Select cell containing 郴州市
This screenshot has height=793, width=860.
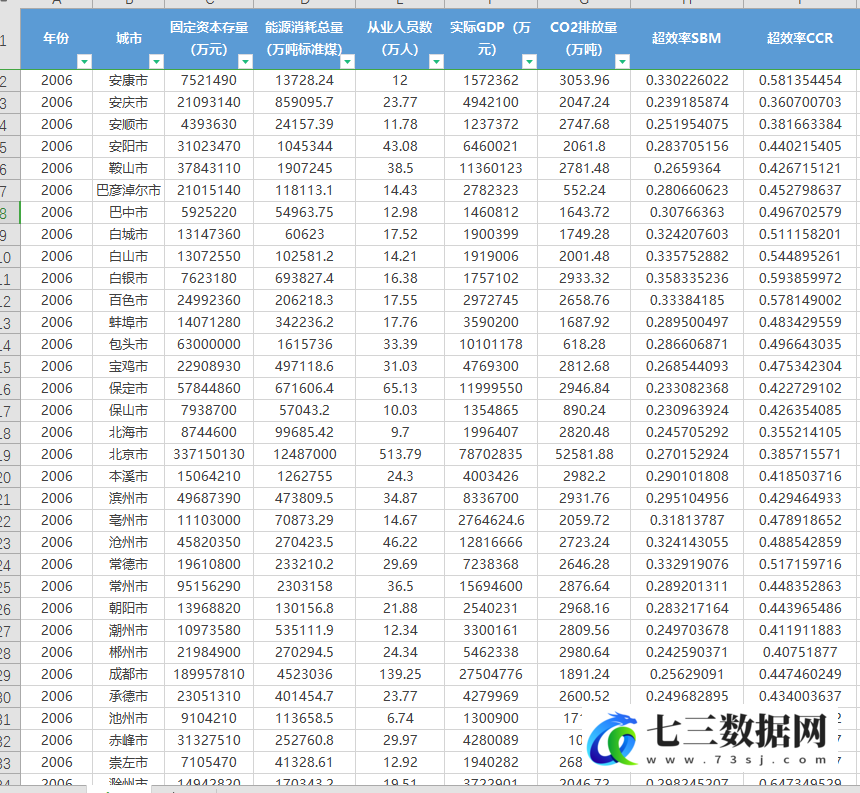click(x=129, y=652)
